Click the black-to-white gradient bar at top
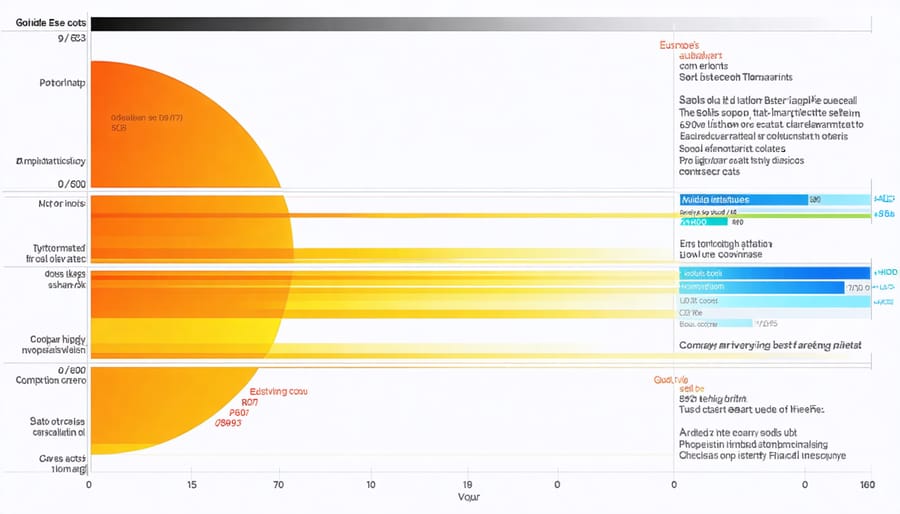 (x=450, y=22)
